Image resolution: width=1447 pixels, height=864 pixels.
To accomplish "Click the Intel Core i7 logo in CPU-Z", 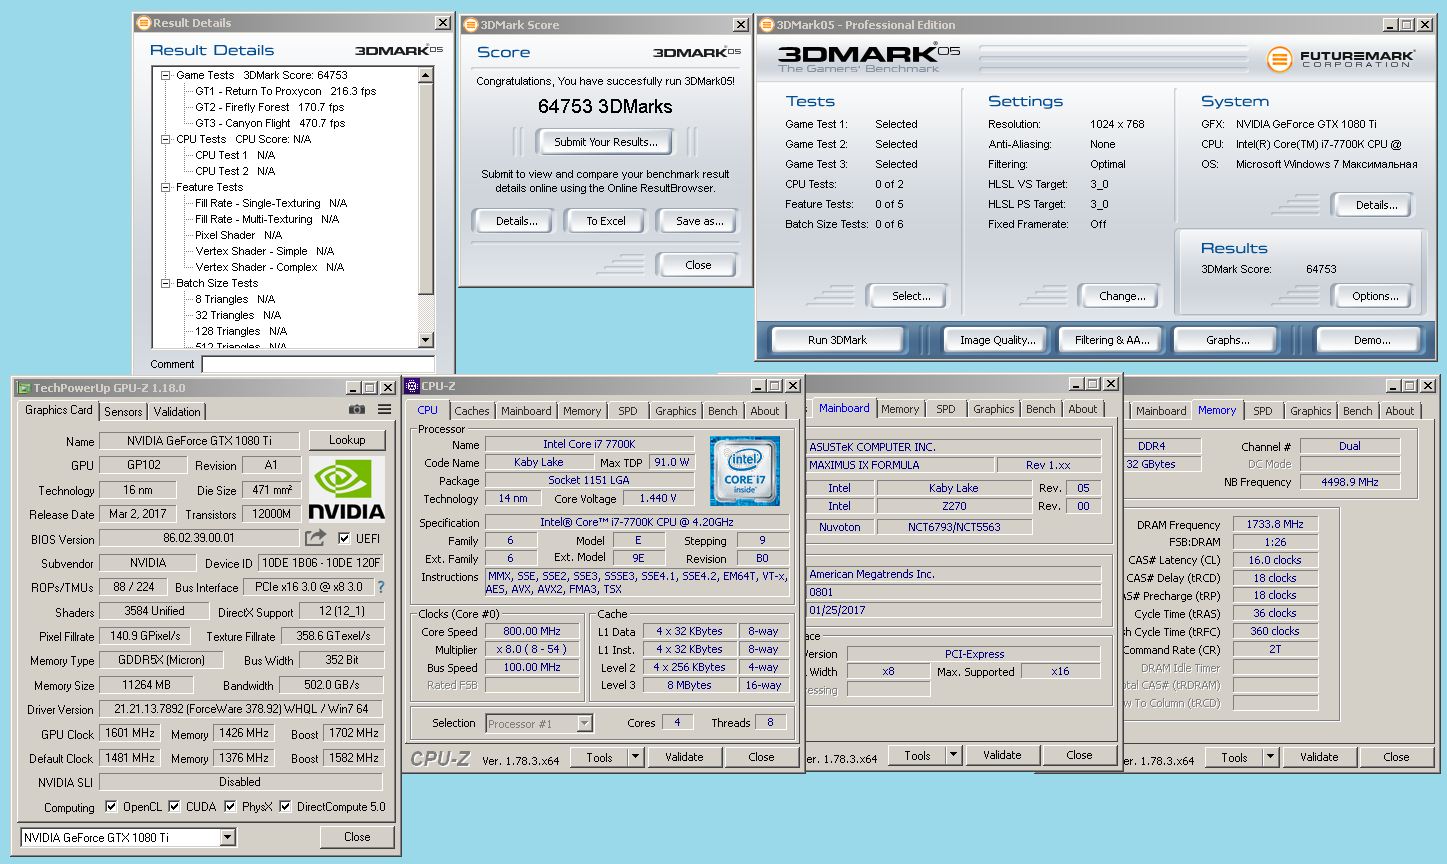I will 745,470.
